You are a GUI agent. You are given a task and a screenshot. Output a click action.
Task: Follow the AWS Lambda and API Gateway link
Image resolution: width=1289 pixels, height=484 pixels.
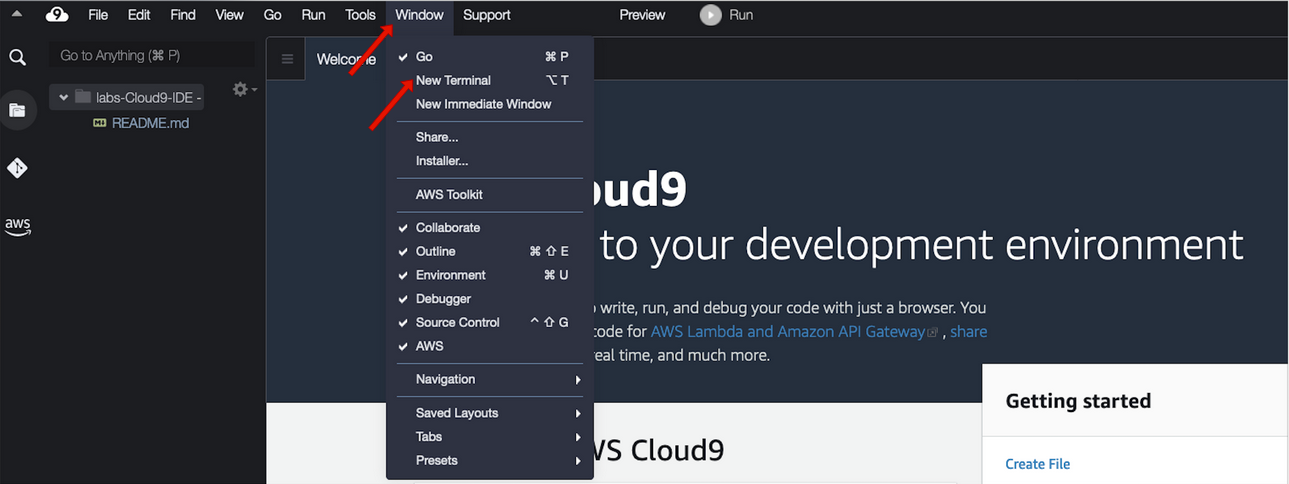click(x=787, y=331)
